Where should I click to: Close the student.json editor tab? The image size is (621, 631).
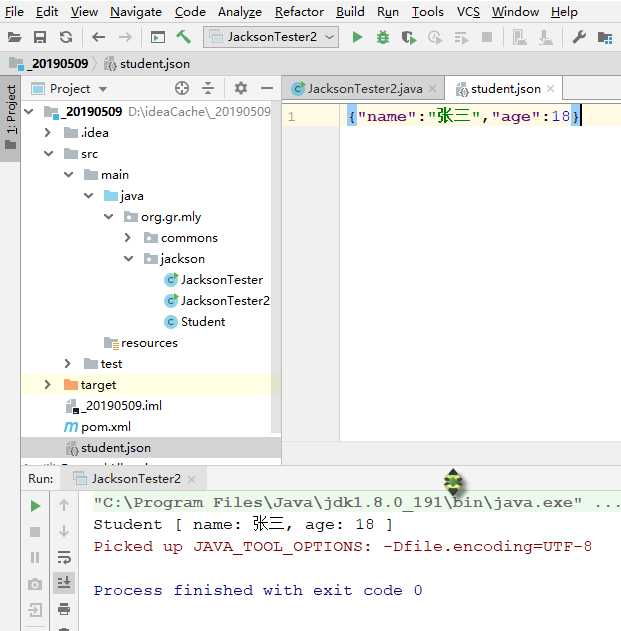551,89
